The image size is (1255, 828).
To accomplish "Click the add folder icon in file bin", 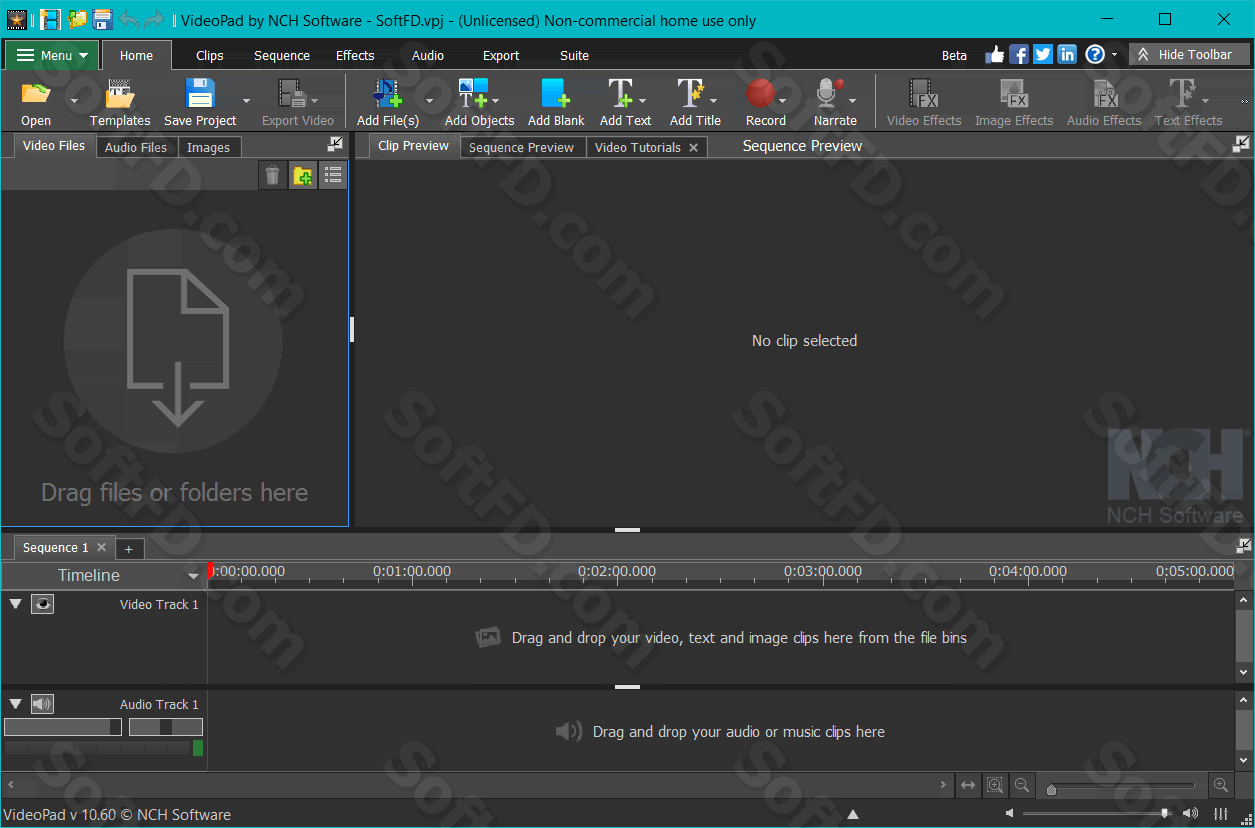I will (302, 176).
